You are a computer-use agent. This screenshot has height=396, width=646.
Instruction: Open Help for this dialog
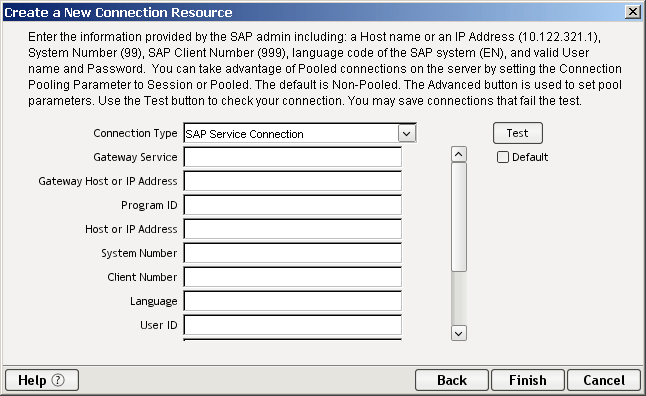pyautogui.click(x=42, y=380)
